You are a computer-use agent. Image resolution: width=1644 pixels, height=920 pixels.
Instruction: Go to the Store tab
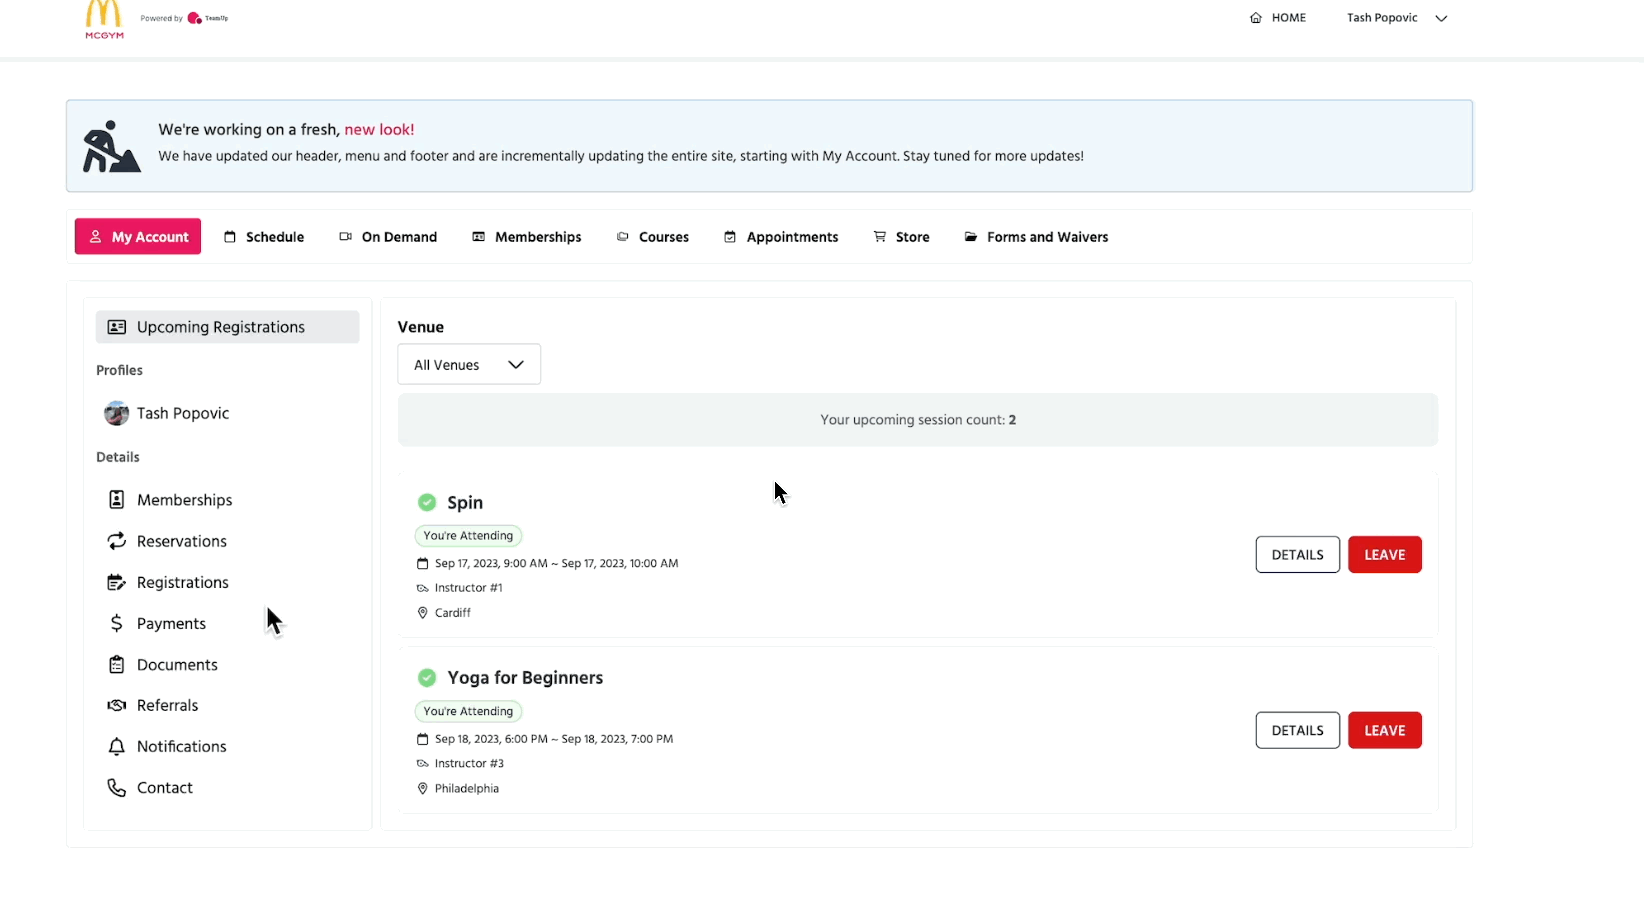(x=901, y=237)
